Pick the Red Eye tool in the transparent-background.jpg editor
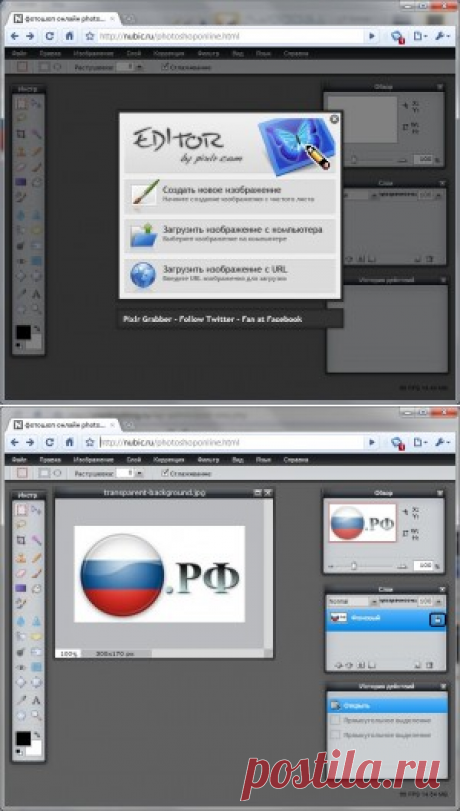Screen dimensions: 460x811 coord(21,667)
